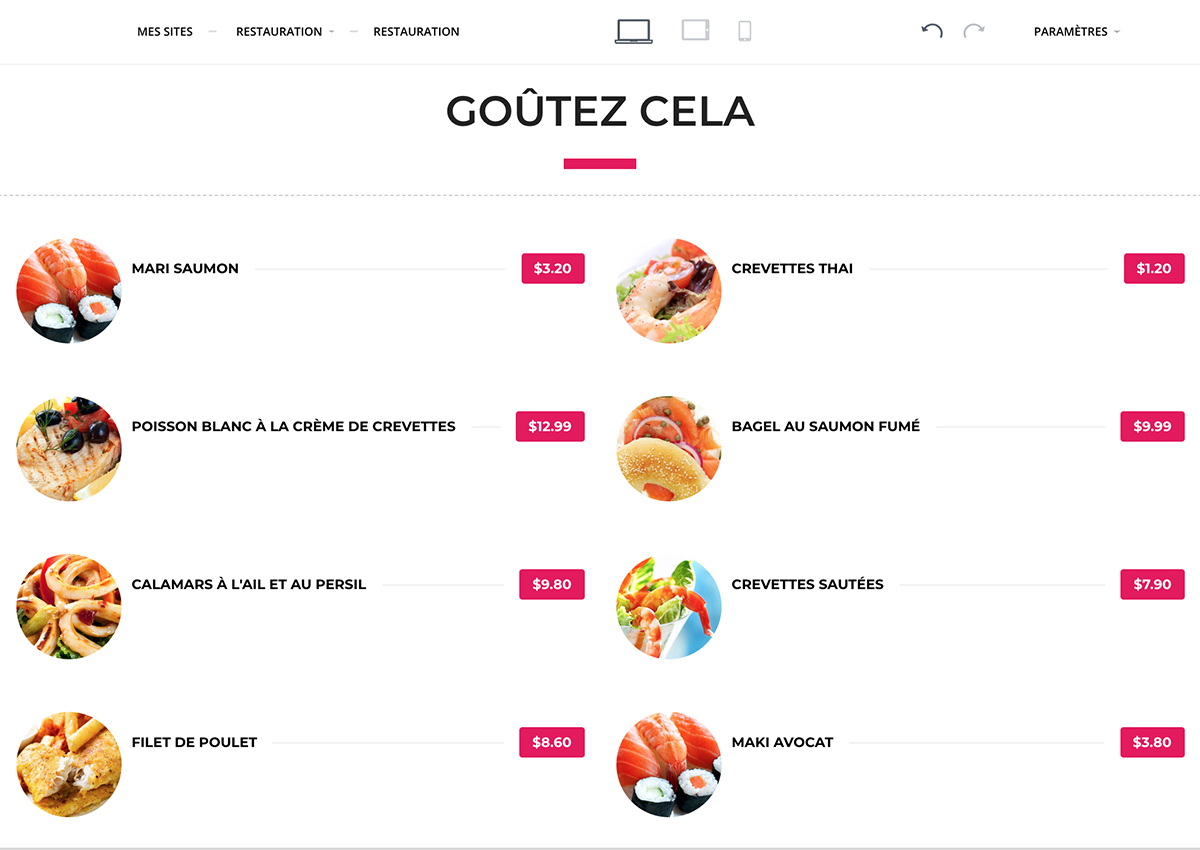The height and width of the screenshot is (850, 1200).
Task: Click the Crevettes Sautées item name
Action: coord(807,585)
